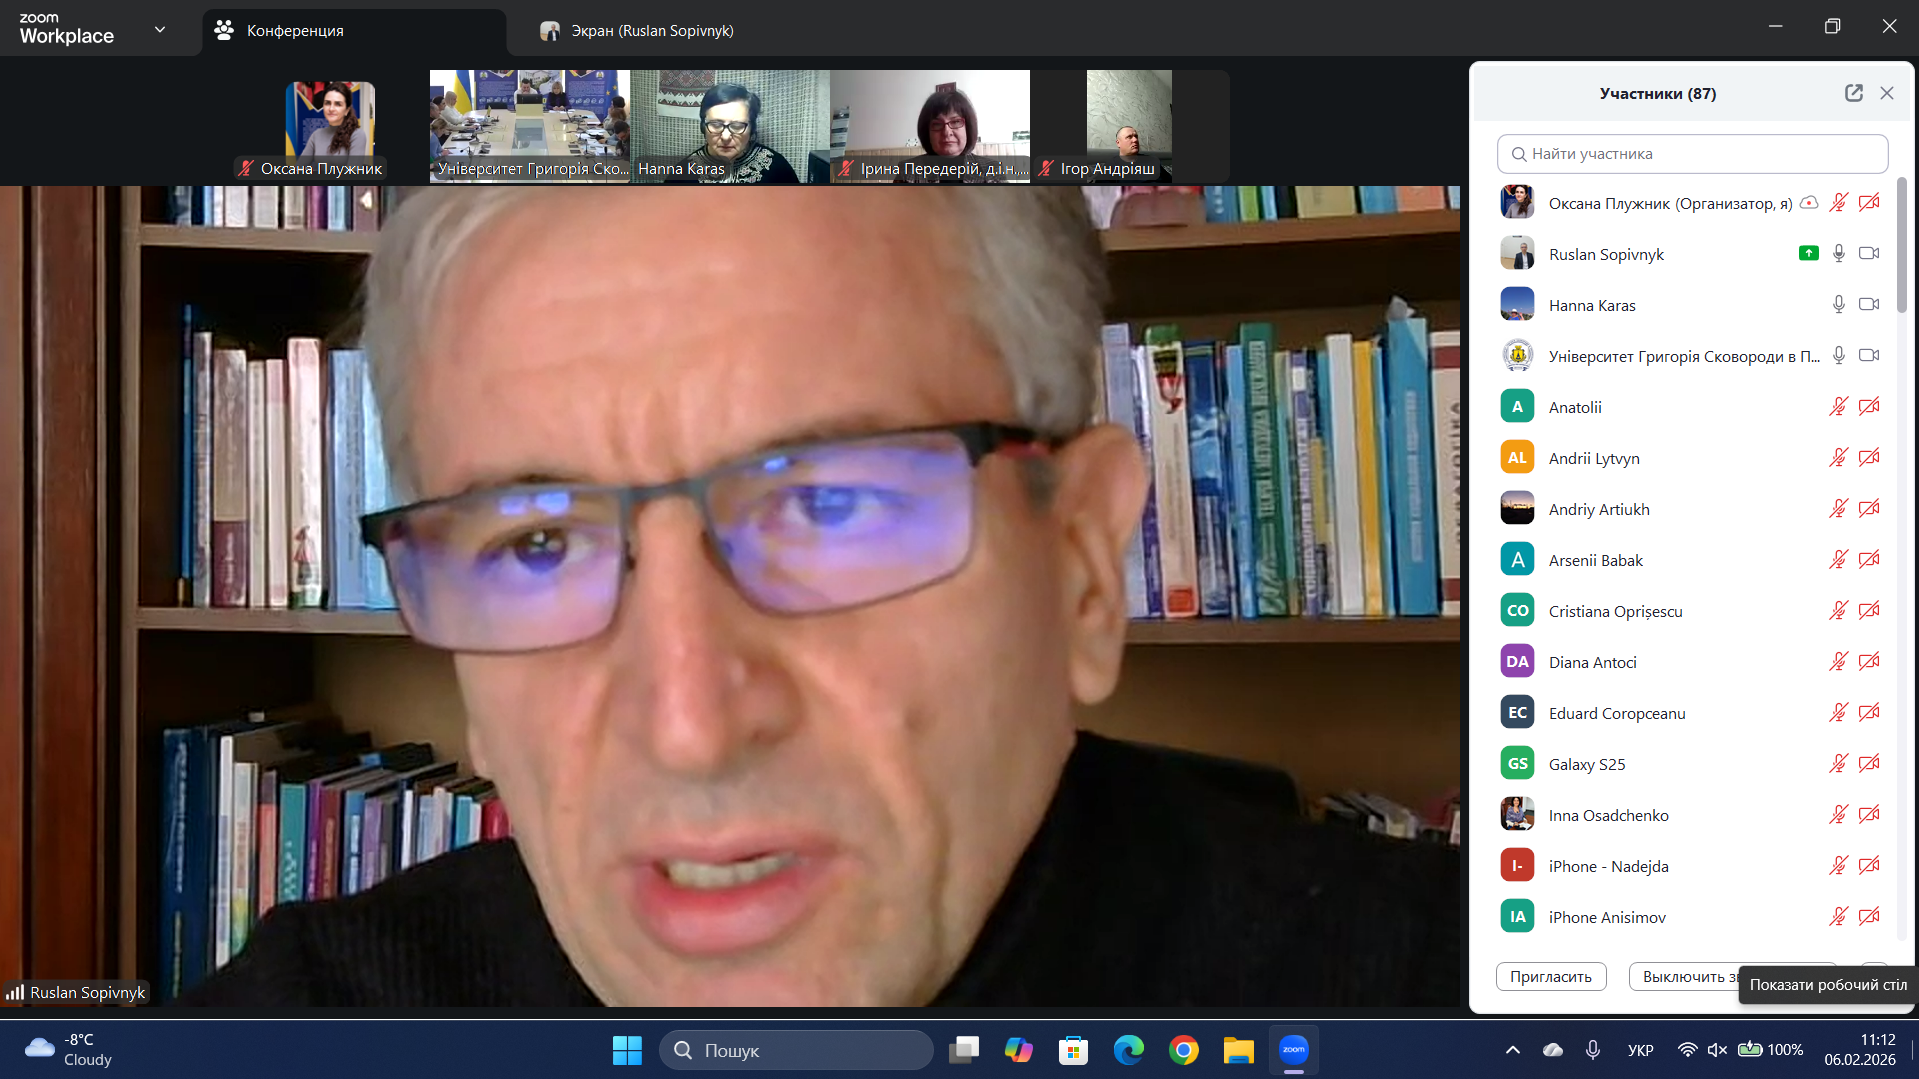Screen dimensions: 1919x1079
Task: Open Task View on the taskbar
Action: (964, 1050)
